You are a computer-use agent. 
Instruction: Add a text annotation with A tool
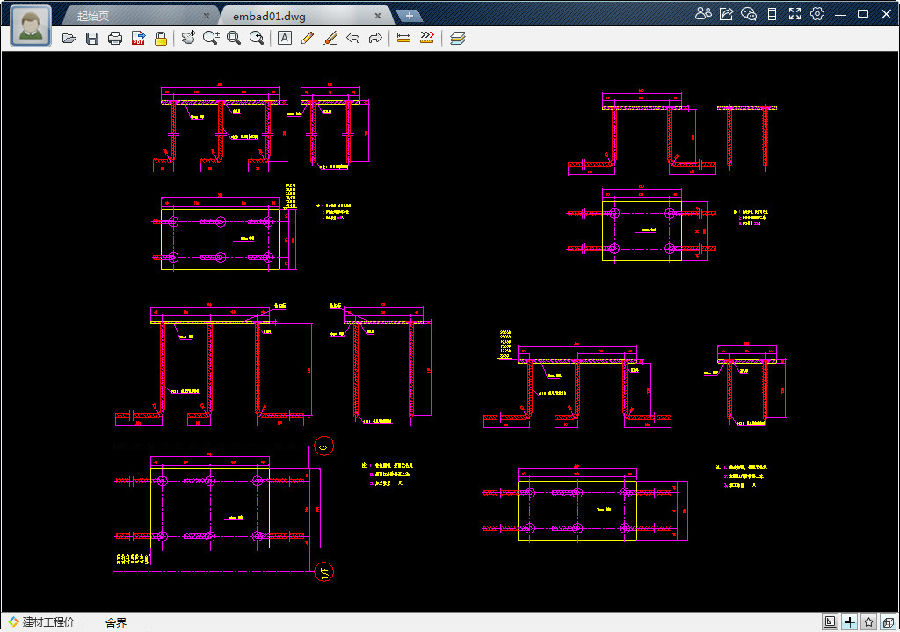[285, 38]
